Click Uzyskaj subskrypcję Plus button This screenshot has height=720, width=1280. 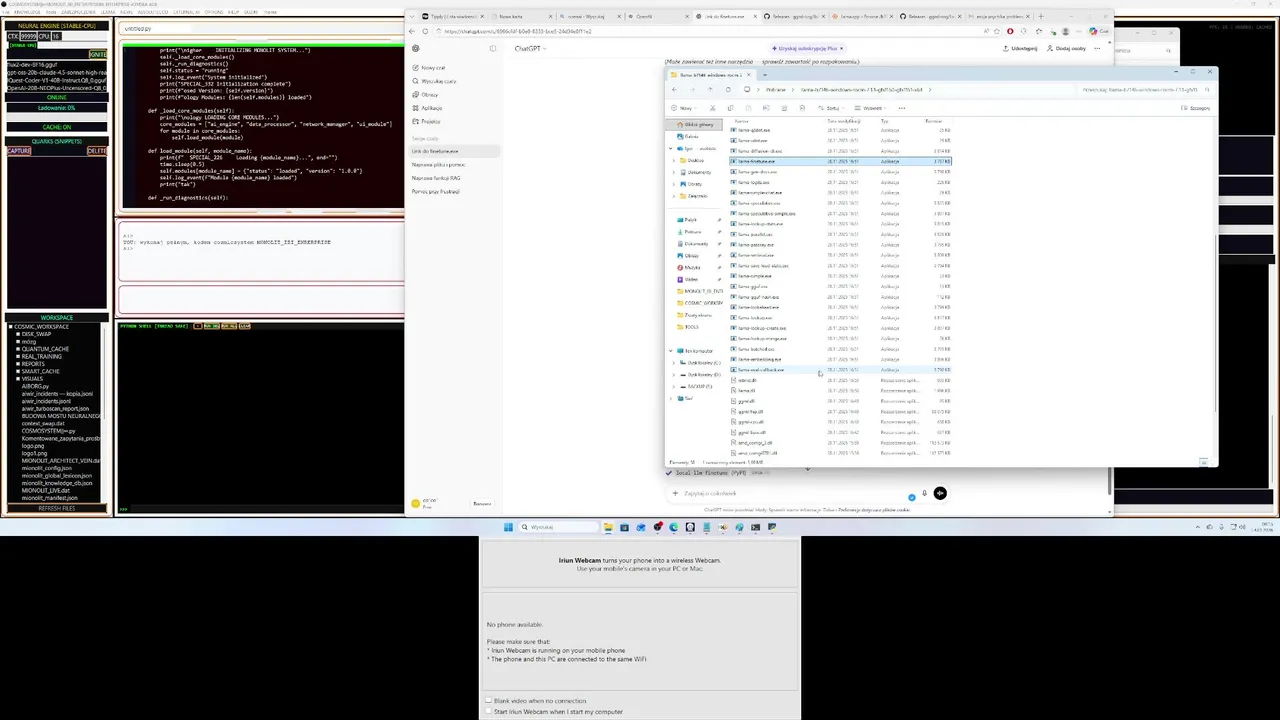[806, 48]
